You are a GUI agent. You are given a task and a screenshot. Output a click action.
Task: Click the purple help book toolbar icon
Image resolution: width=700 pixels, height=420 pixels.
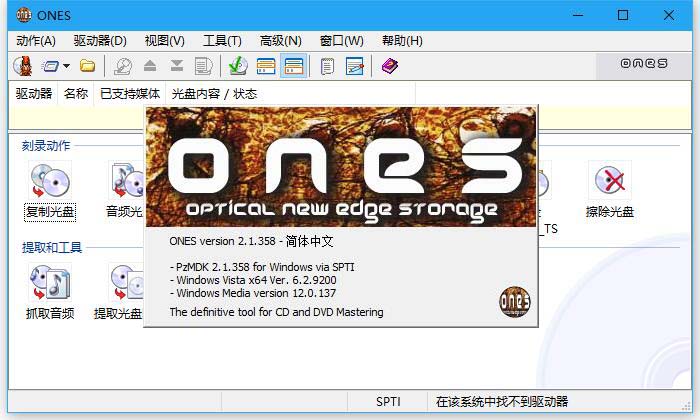(389, 66)
